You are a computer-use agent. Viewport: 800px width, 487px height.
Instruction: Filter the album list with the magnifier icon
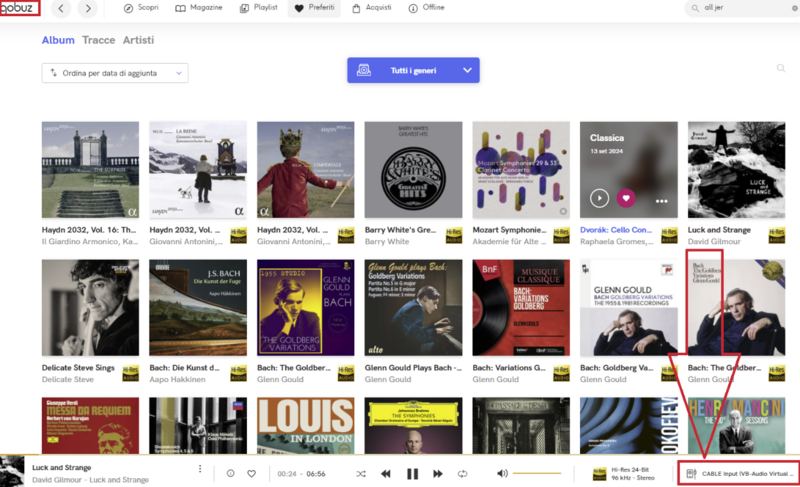pos(781,69)
